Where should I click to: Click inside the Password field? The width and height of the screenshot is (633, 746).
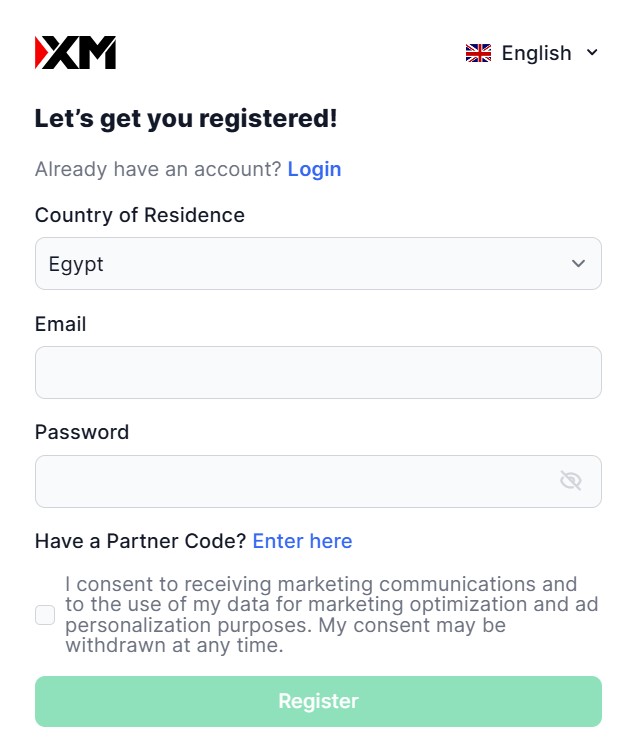pyautogui.click(x=290, y=481)
